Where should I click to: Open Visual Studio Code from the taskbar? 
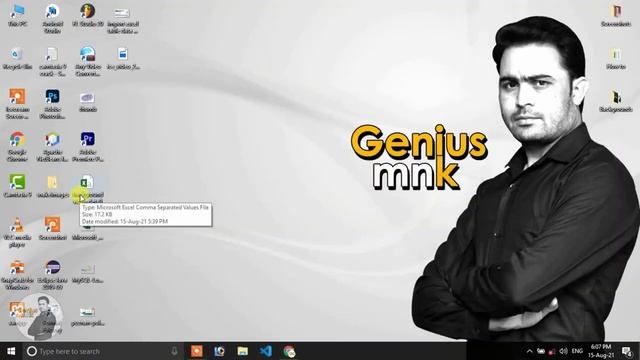(266, 351)
